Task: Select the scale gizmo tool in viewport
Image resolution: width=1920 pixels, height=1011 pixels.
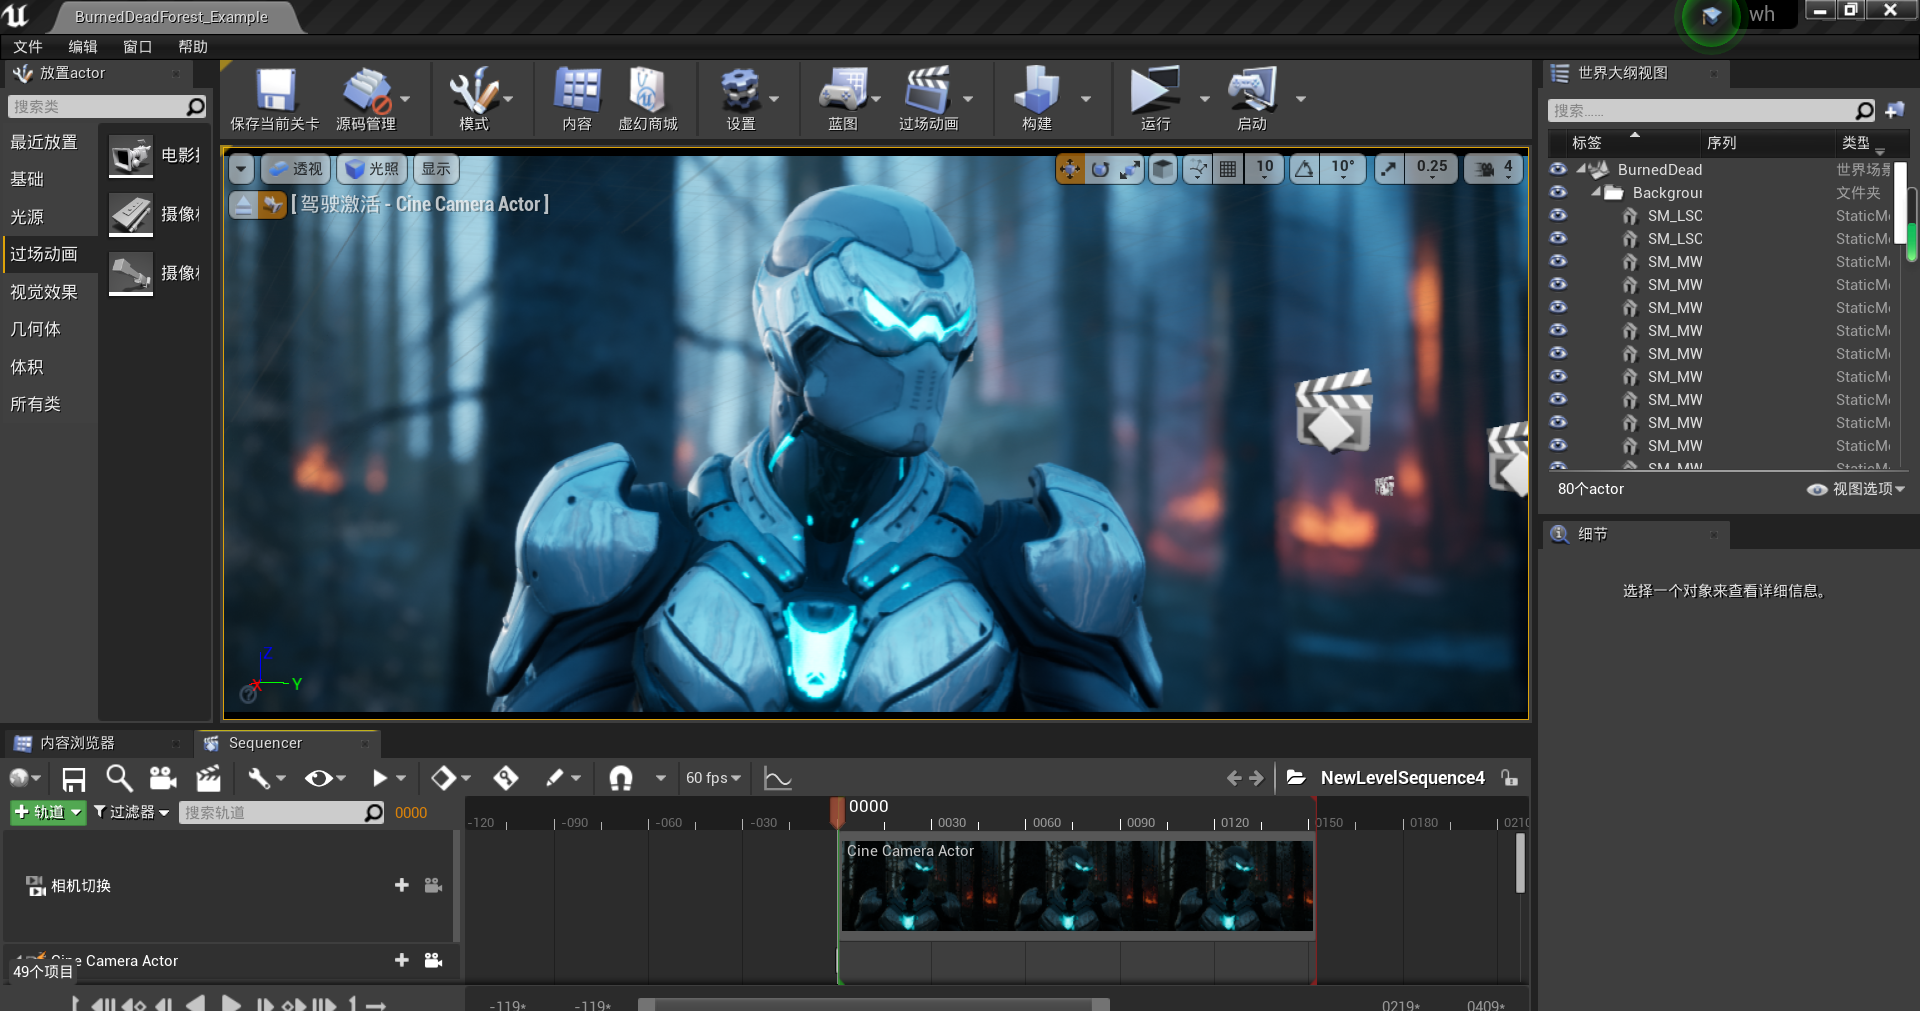Action: point(1130,169)
